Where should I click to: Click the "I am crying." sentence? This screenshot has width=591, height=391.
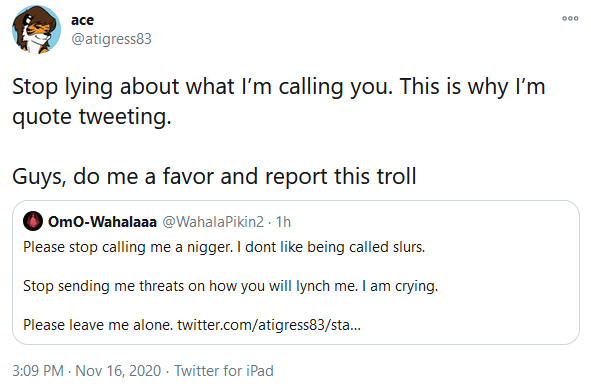pos(400,286)
